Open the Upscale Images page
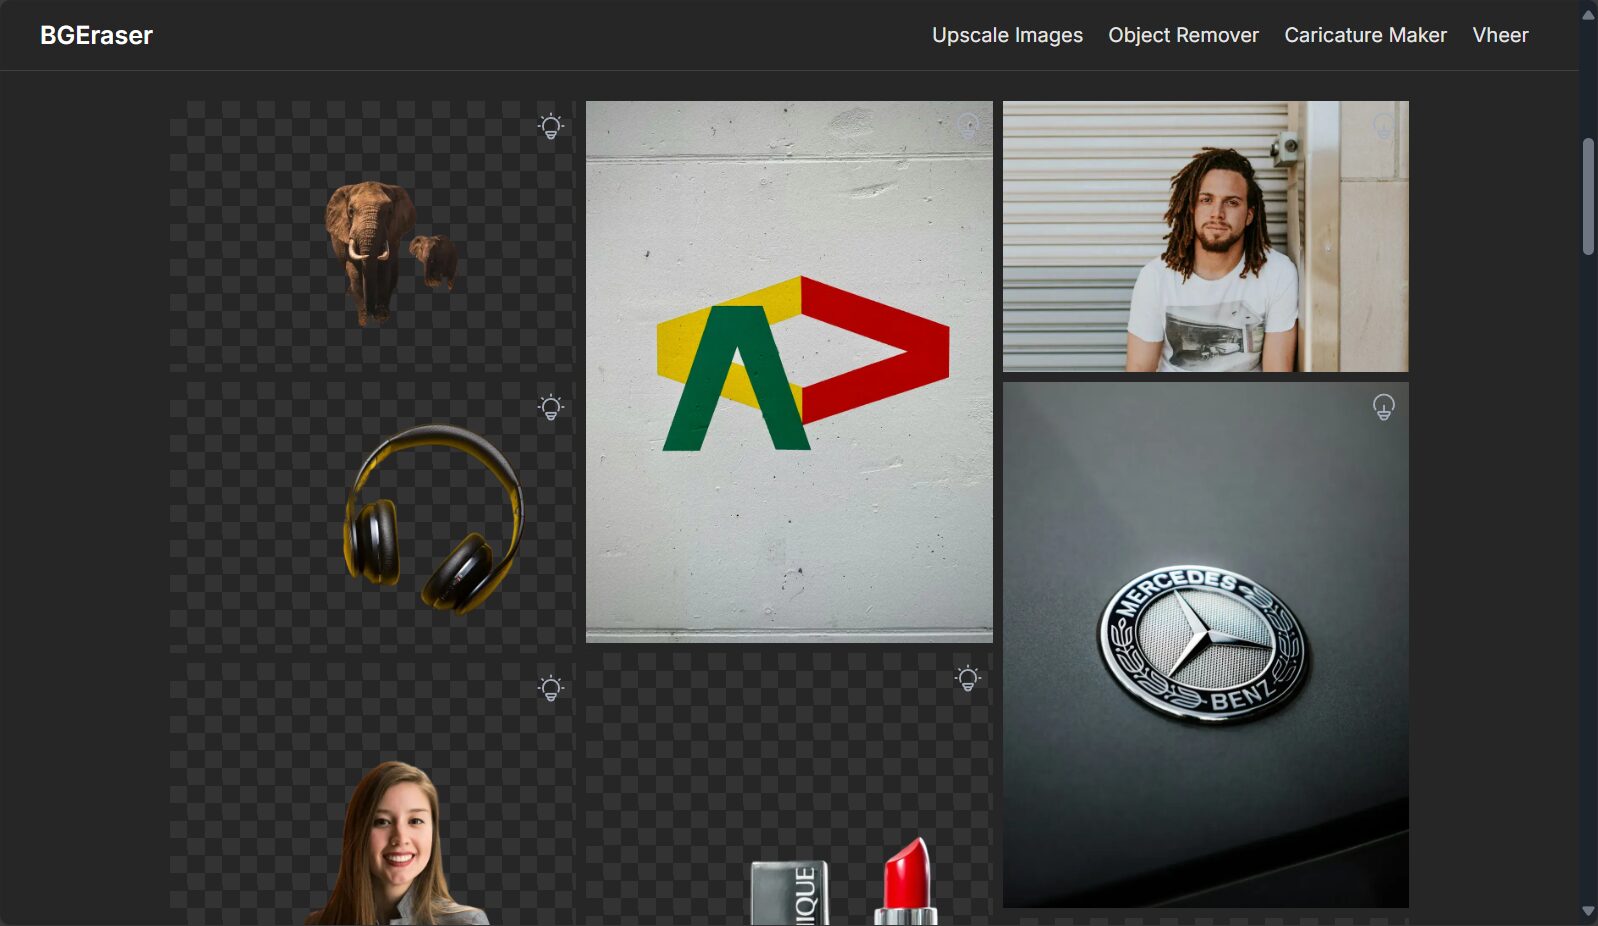Image resolution: width=1598 pixels, height=926 pixels. [x=1007, y=35]
